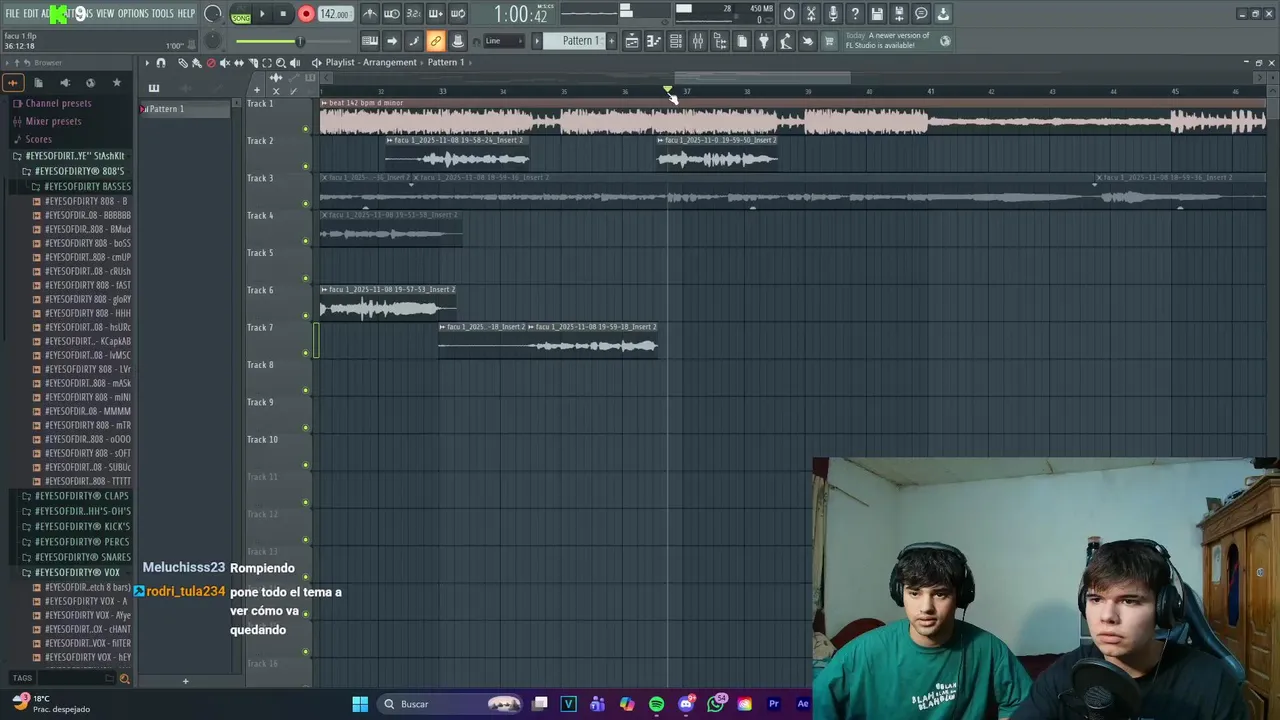Select the Playback speaker tool in playlist
The image size is (1280, 720).
click(295, 63)
